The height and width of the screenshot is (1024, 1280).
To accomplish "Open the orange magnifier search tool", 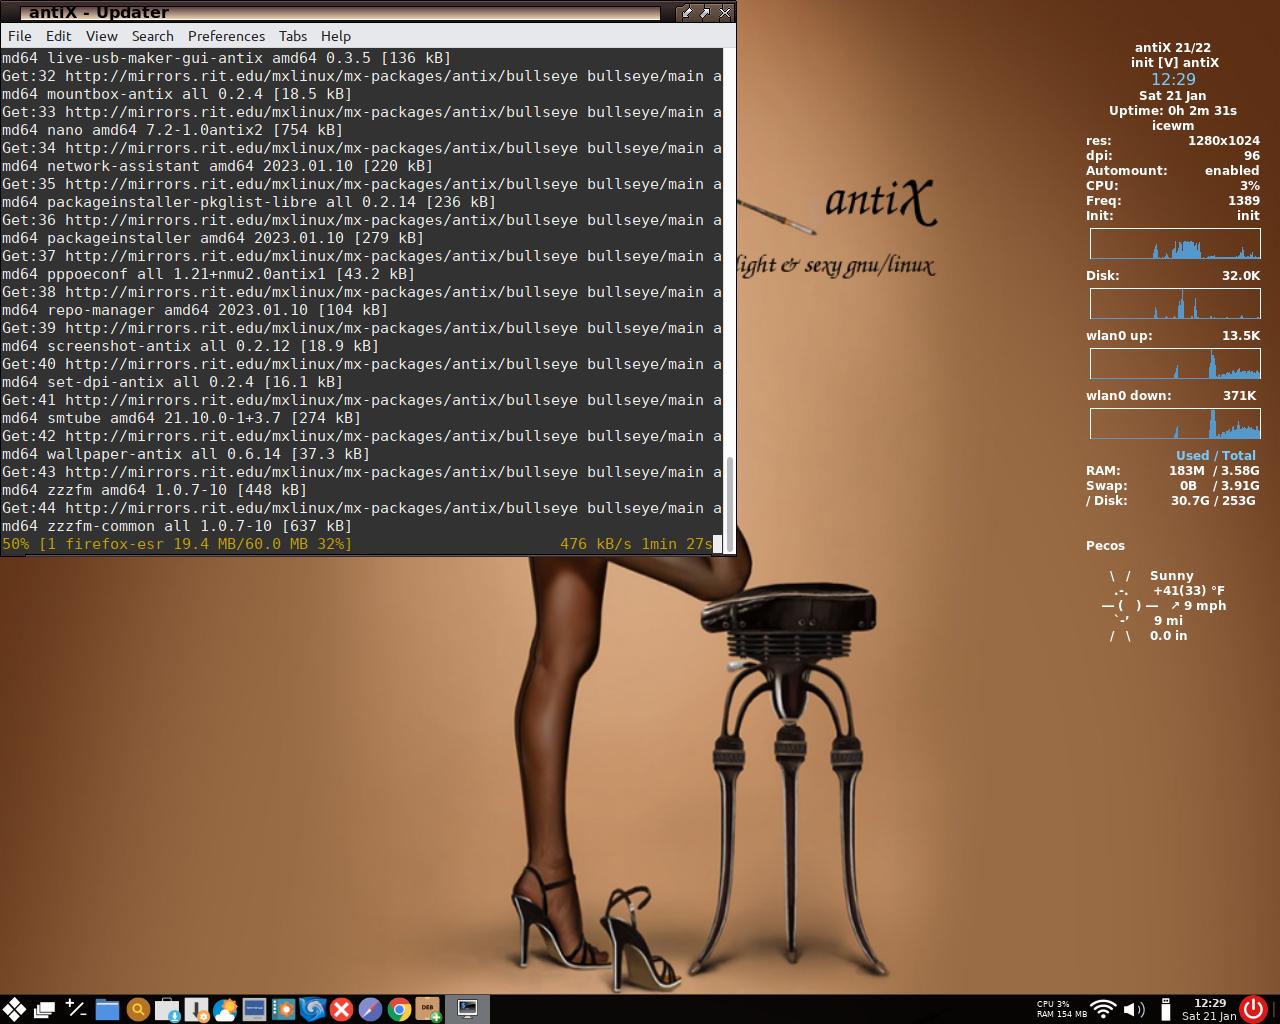I will click(138, 1009).
